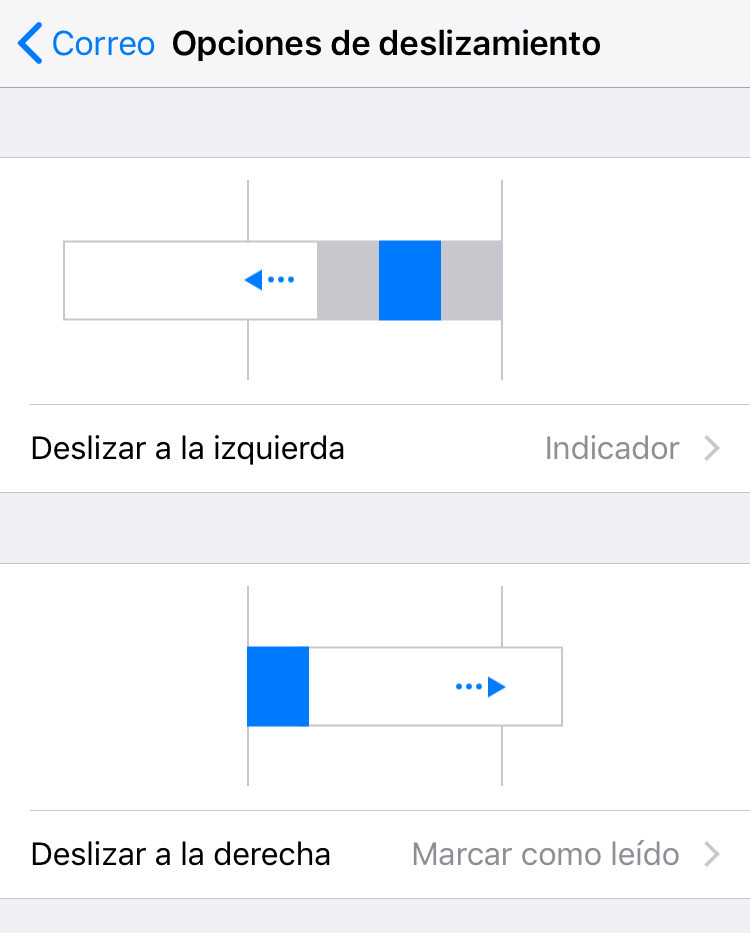This screenshot has width=750, height=933.
Task: Open Deslizar a la izquierda options
Action: click(375, 449)
